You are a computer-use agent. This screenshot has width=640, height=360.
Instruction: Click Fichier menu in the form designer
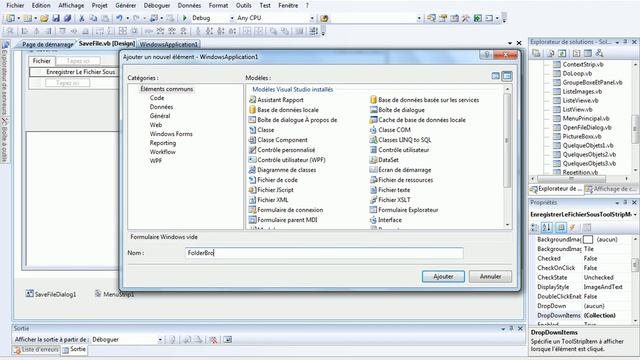coord(42,61)
